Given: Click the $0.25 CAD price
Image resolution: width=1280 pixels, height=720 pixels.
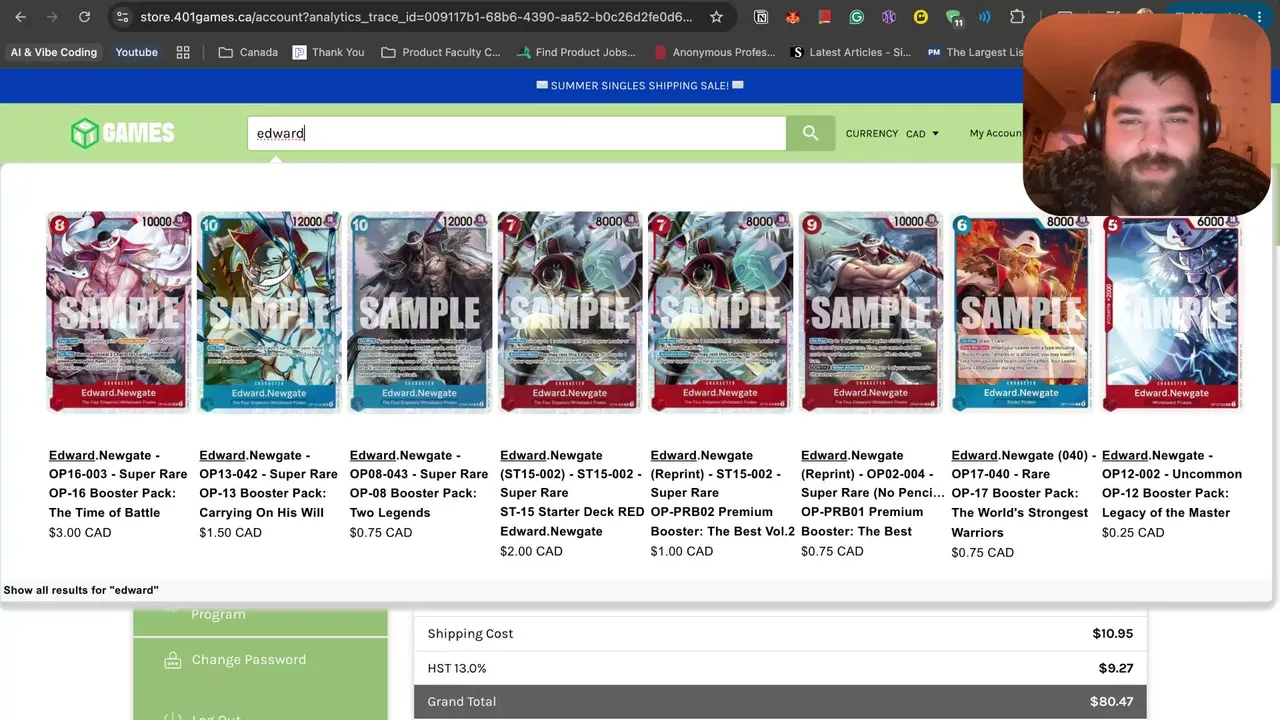Looking at the screenshot, I should pos(1133,533).
